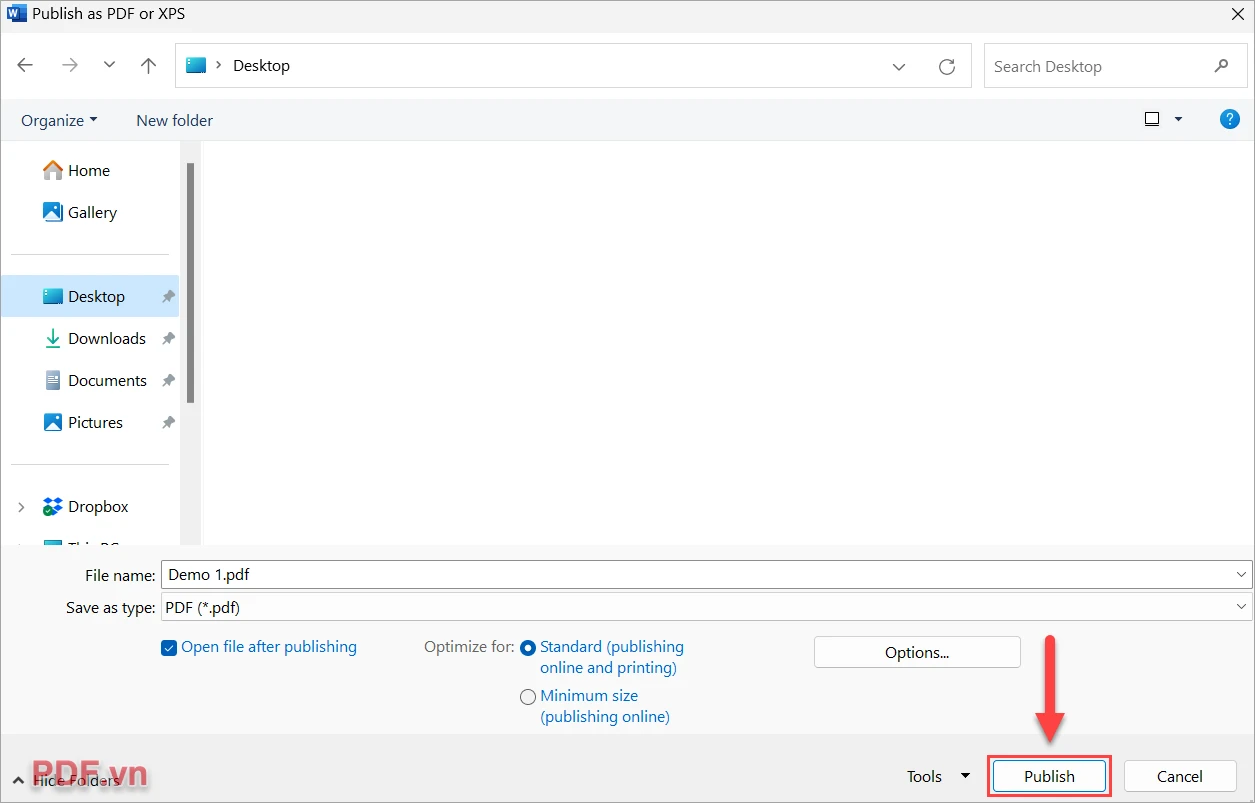Click the pin icon beside Documents
This screenshot has width=1255, height=803.
[168, 381]
